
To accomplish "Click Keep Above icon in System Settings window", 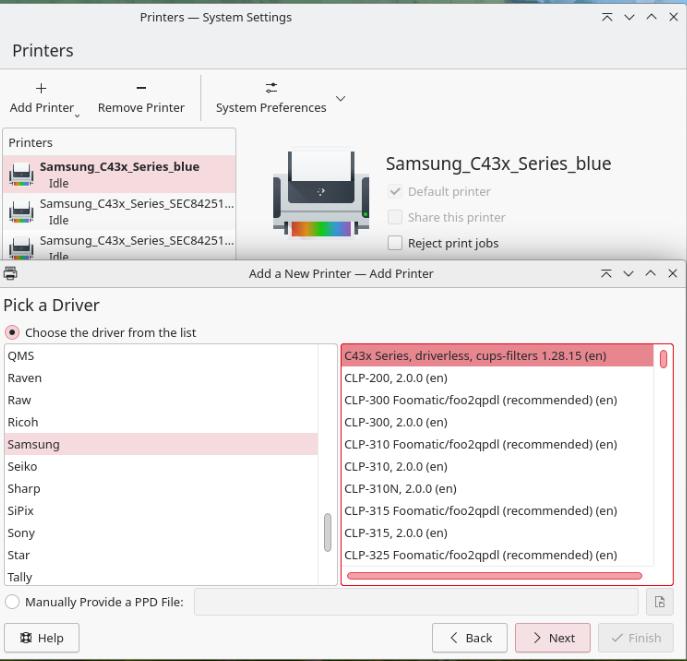I will [607, 17].
